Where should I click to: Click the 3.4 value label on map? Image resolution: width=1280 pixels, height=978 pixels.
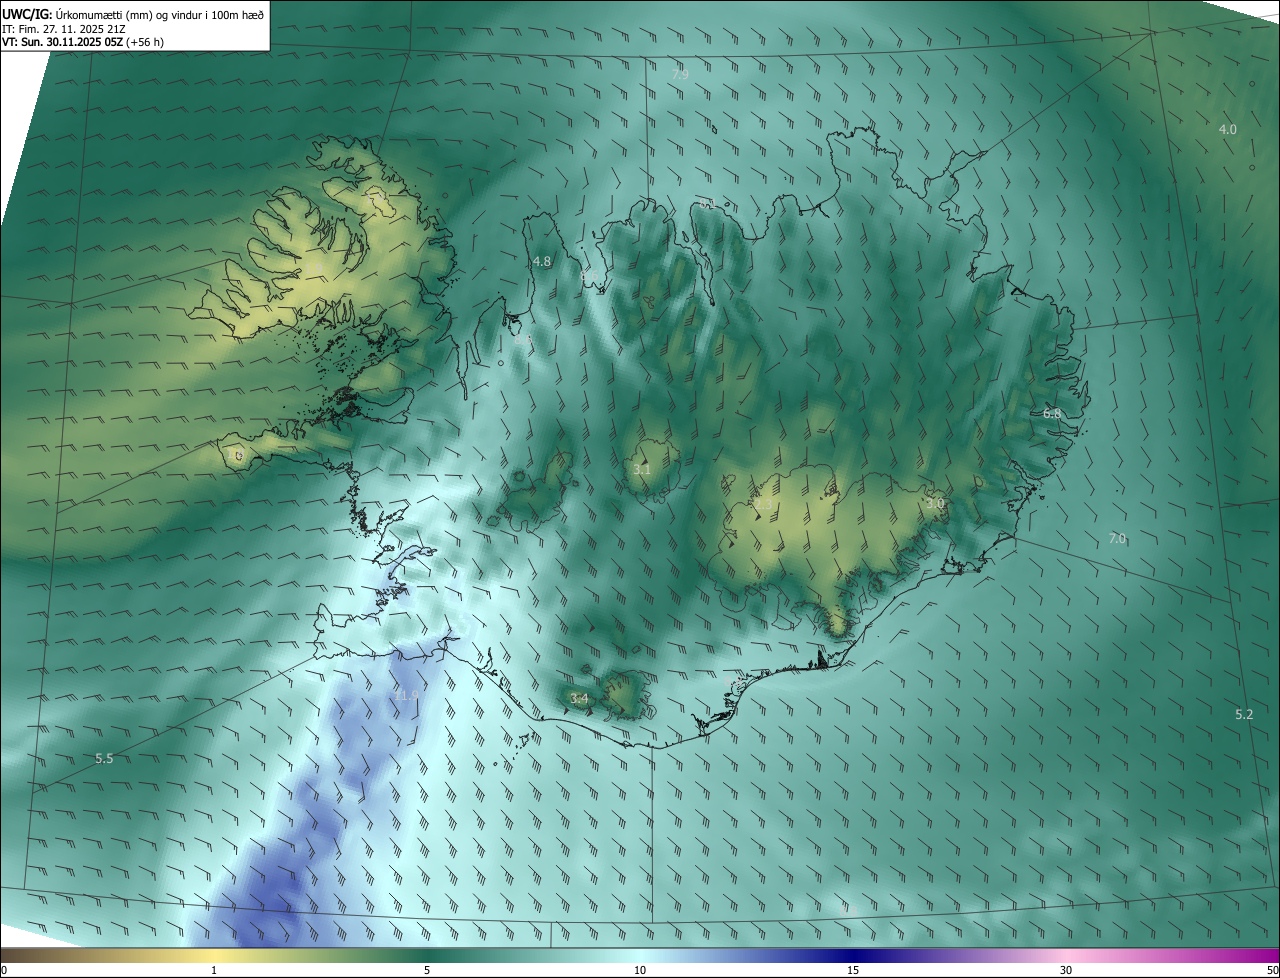coord(579,699)
